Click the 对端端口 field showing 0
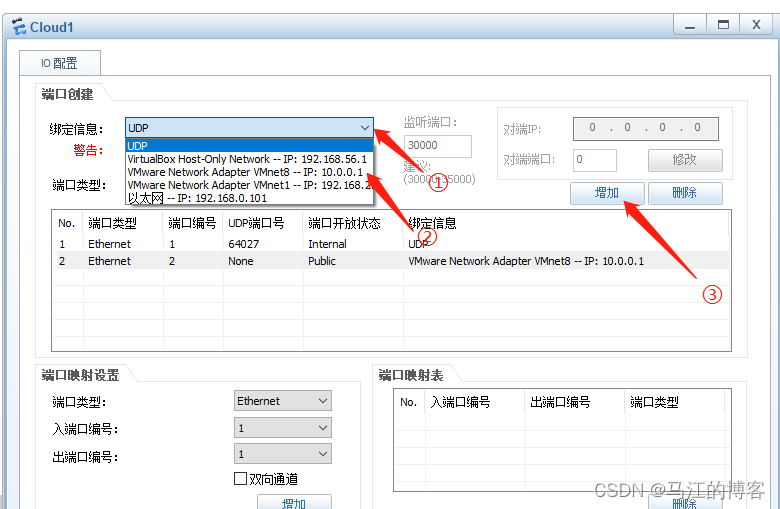Viewport: 780px width, 509px height. coord(594,160)
